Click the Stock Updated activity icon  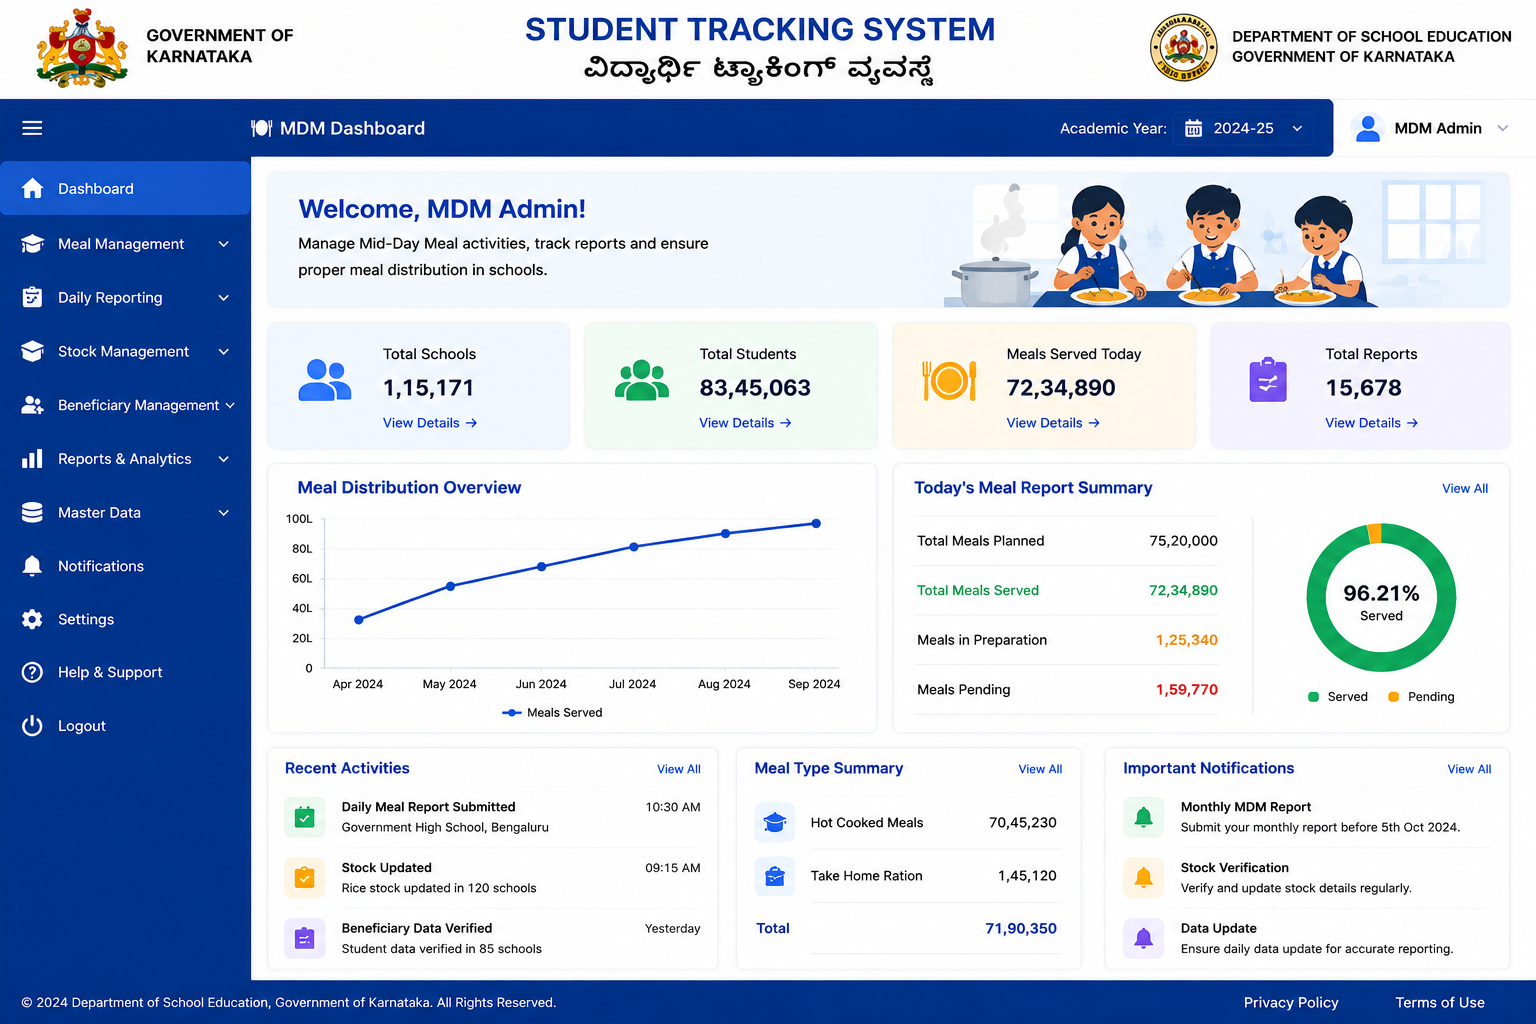coord(305,878)
